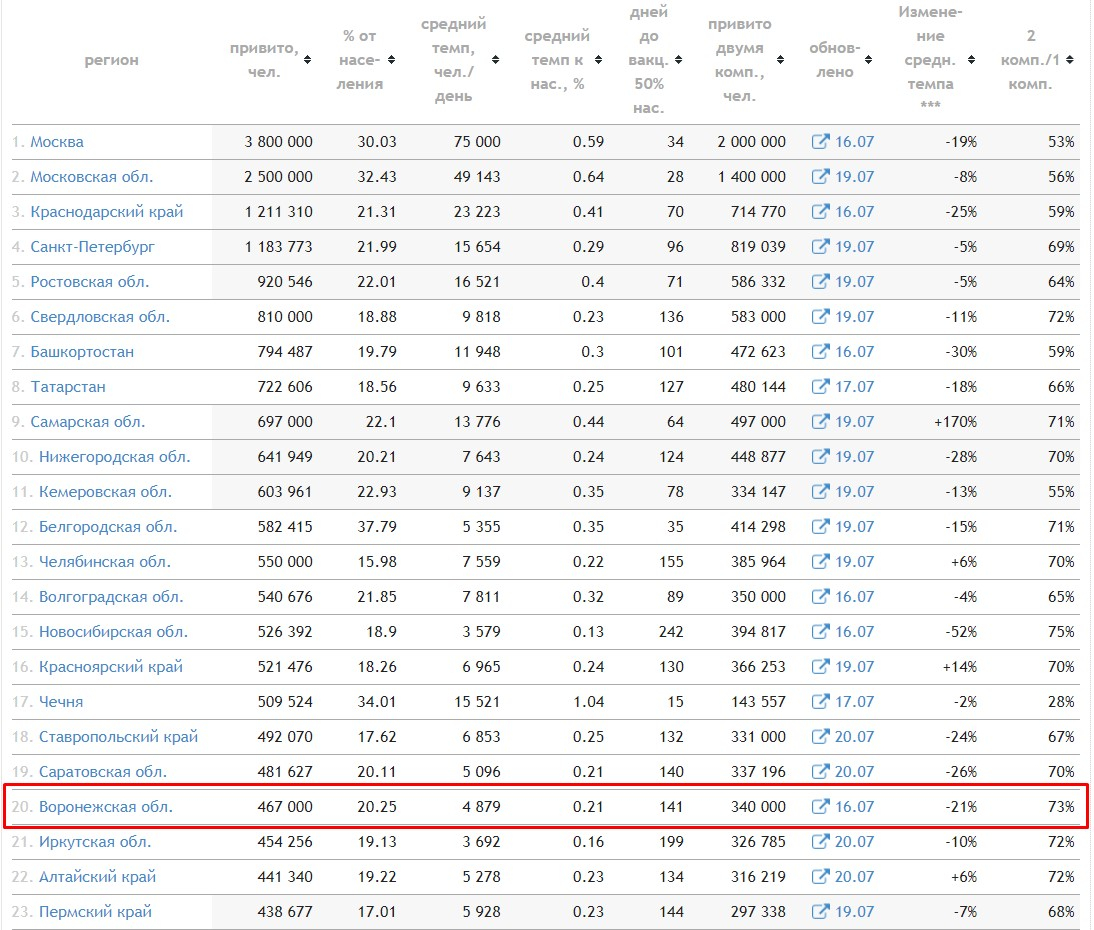Open external link icon in Татарстан row

click(x=820, y=387)
